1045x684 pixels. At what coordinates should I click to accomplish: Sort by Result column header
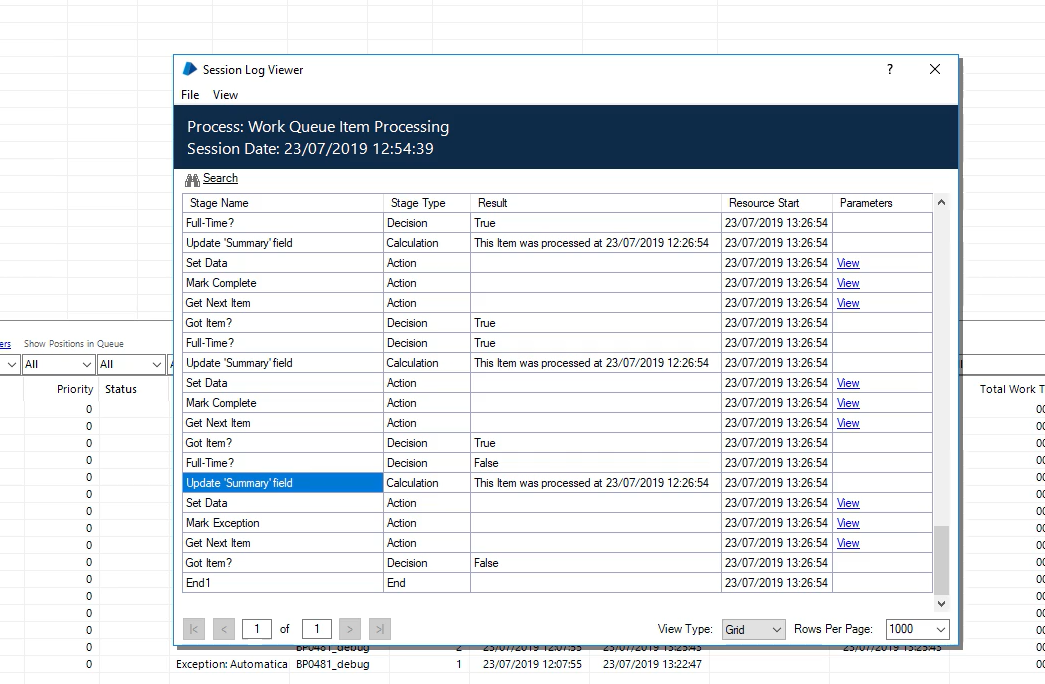[596, 203]
